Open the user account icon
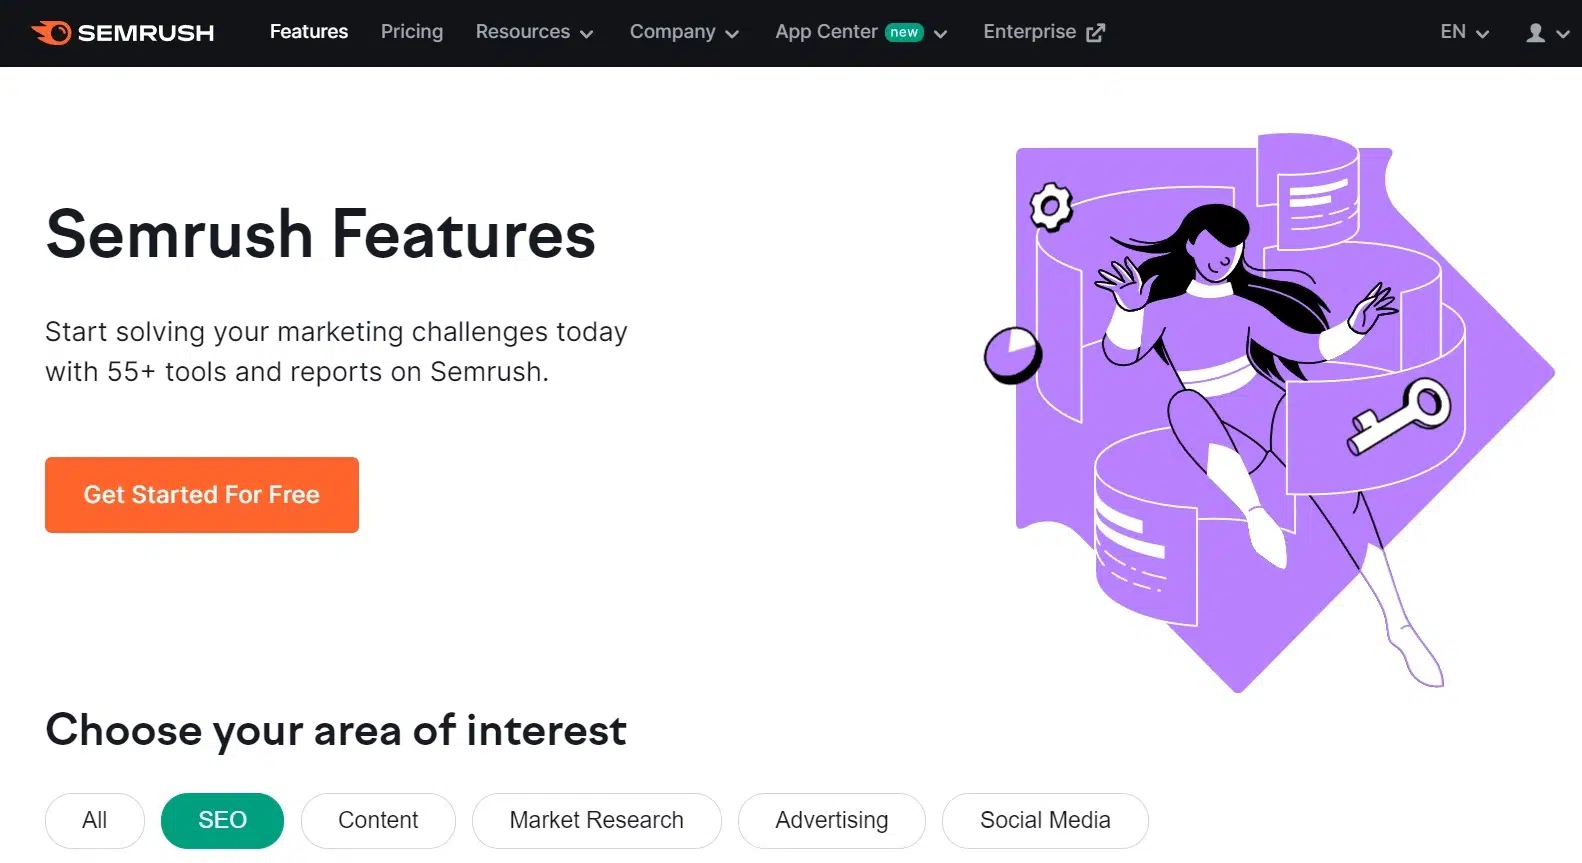The image size is (1582, 863). 1534,33
